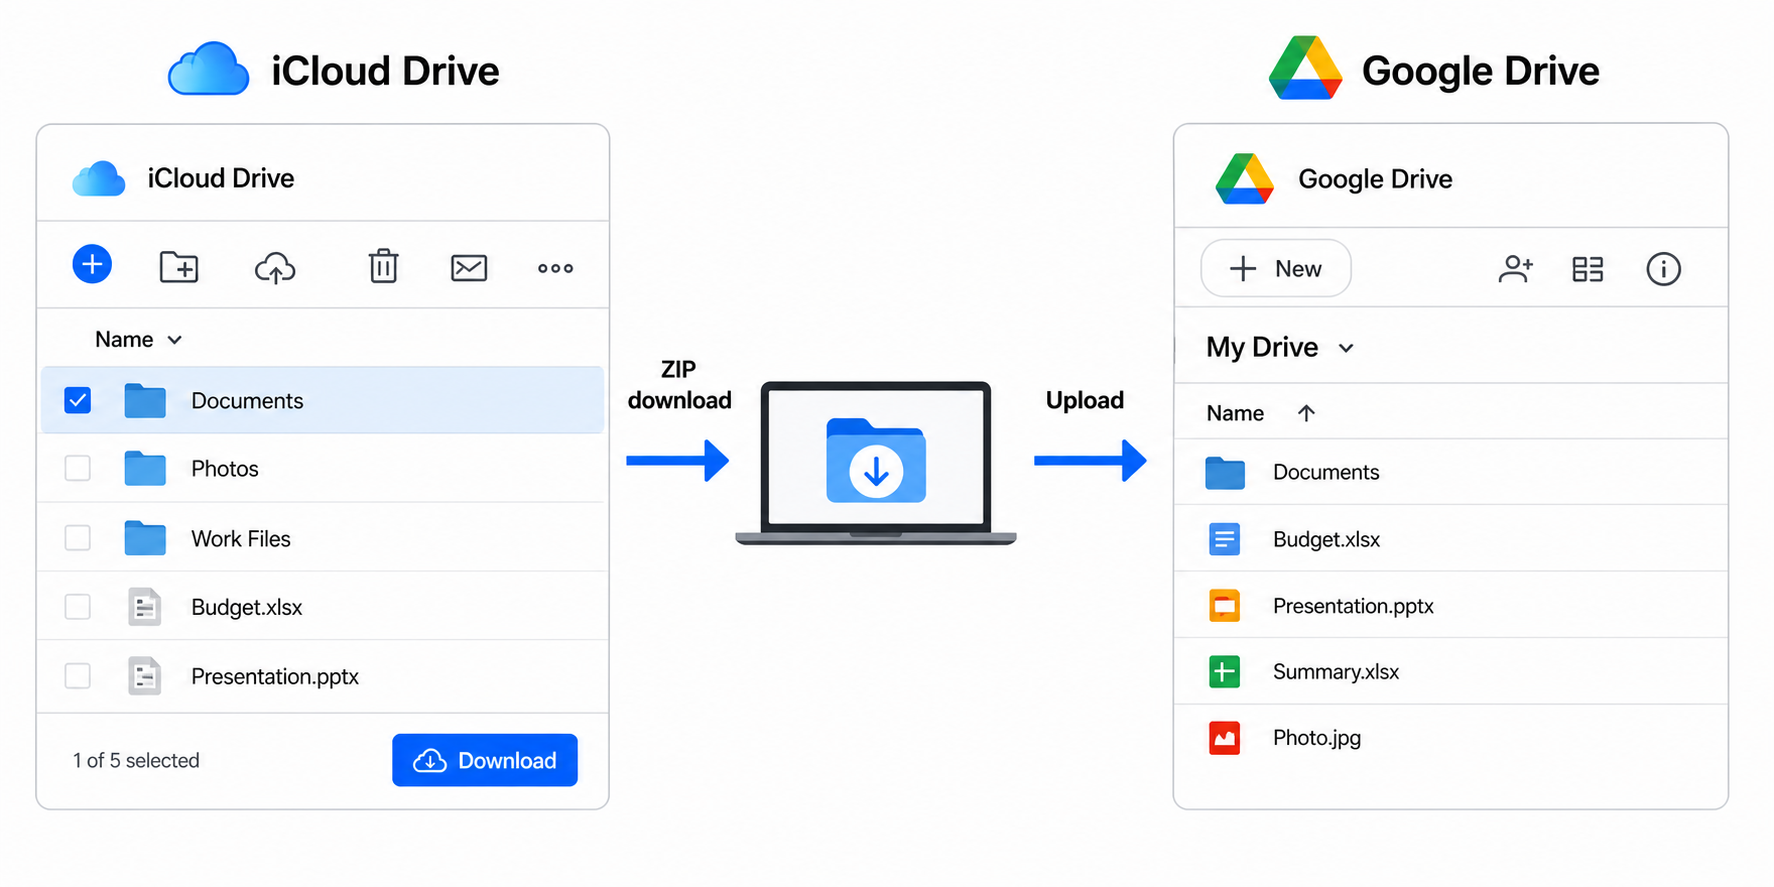Screen dimensions: 1774x887
Task: Open Documents folder name in Google Drive
Action: (1326, 473)
